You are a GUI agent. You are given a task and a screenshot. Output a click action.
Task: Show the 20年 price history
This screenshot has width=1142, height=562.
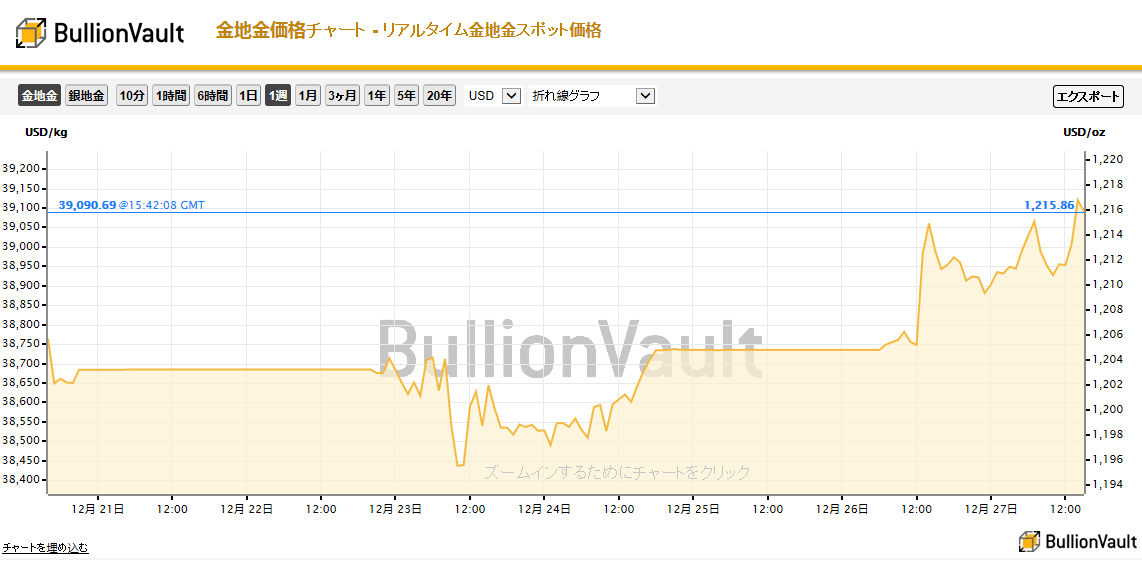439,95
